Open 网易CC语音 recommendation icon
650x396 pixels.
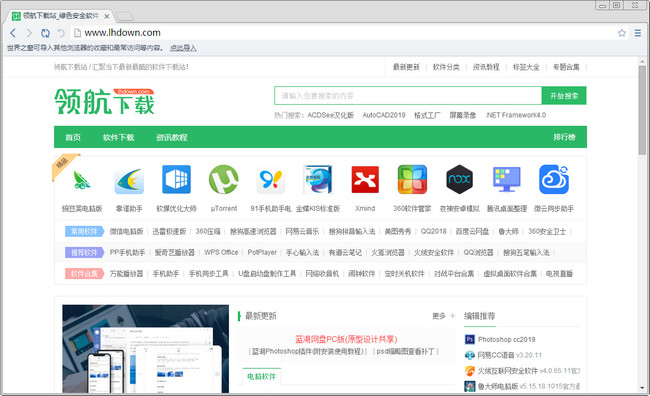tap(469, 355)
